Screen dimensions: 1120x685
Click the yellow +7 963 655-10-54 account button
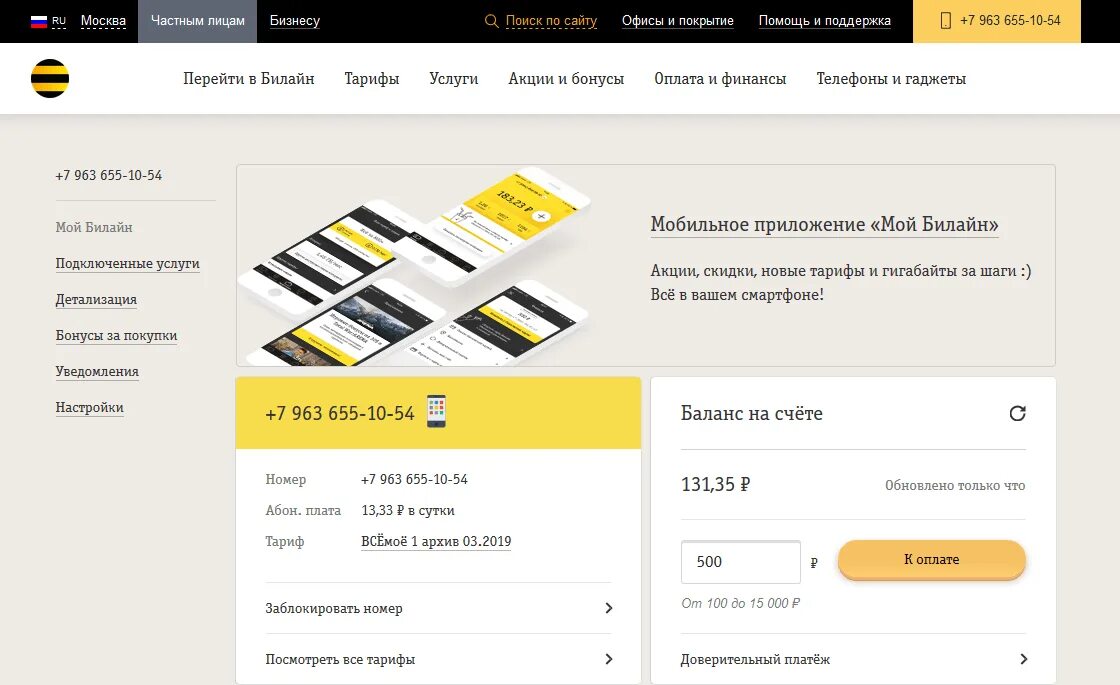pyautogui.click(x=996, y=21)
